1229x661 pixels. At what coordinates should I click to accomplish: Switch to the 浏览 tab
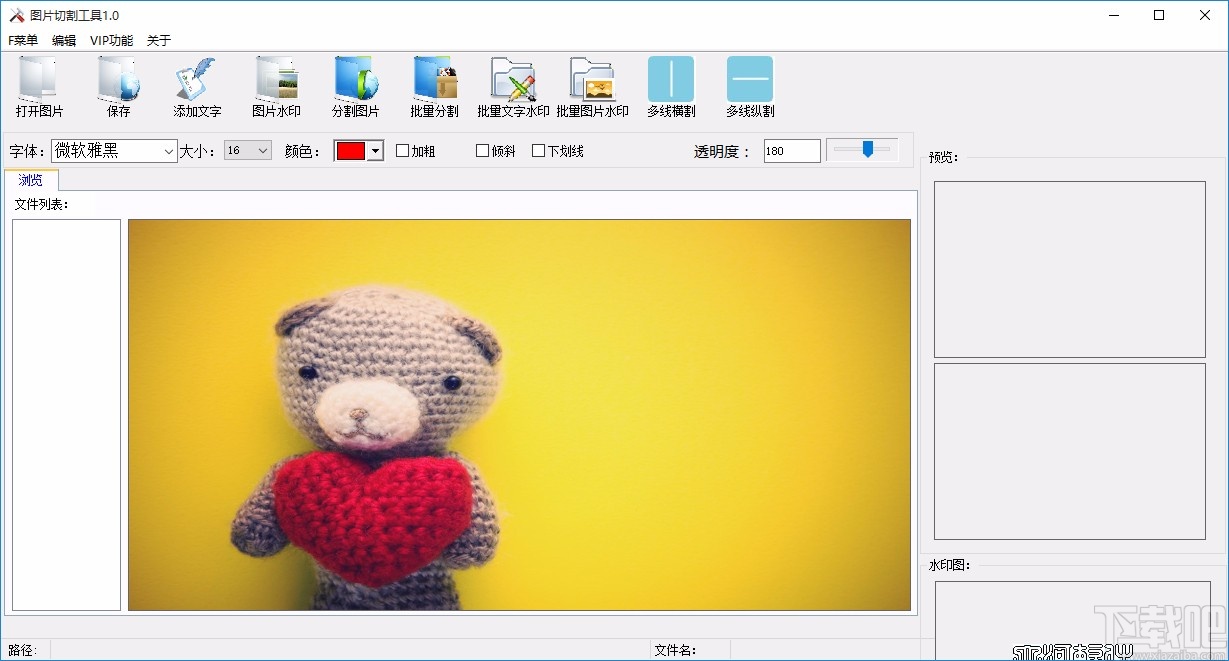pos(31,180)
